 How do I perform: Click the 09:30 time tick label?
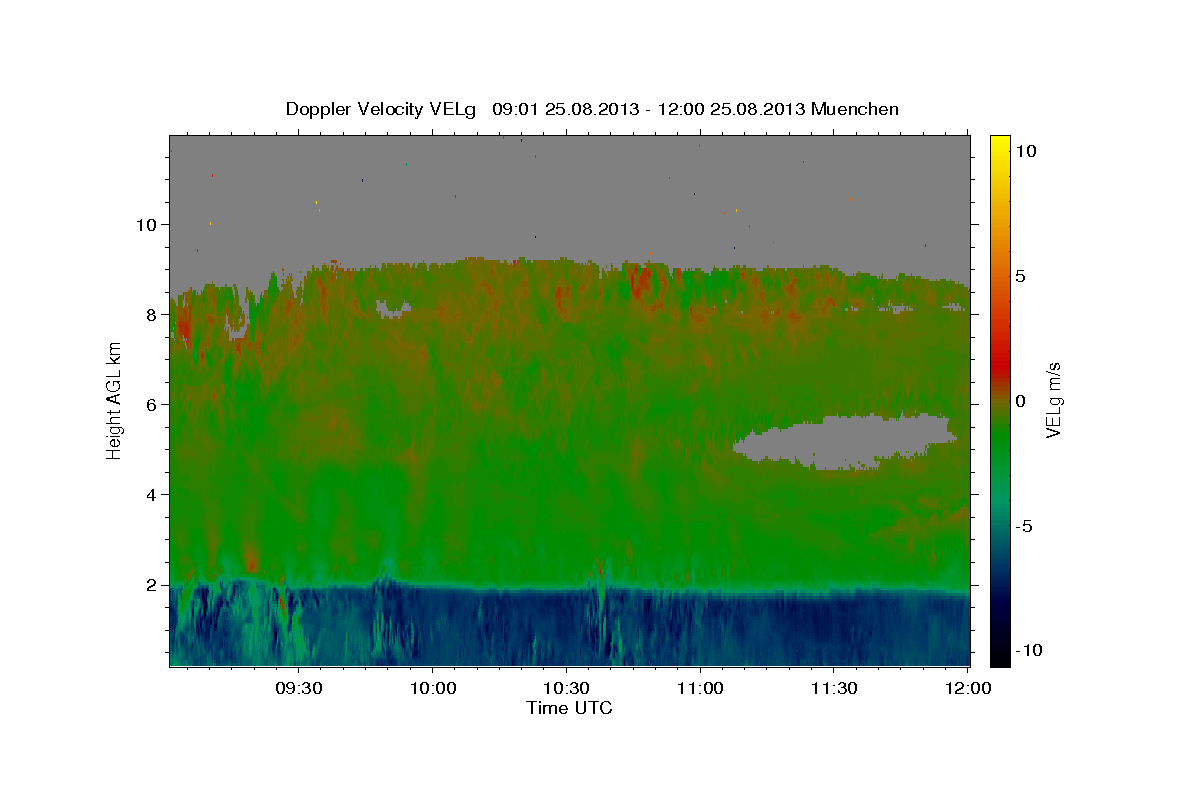point(299,689)
